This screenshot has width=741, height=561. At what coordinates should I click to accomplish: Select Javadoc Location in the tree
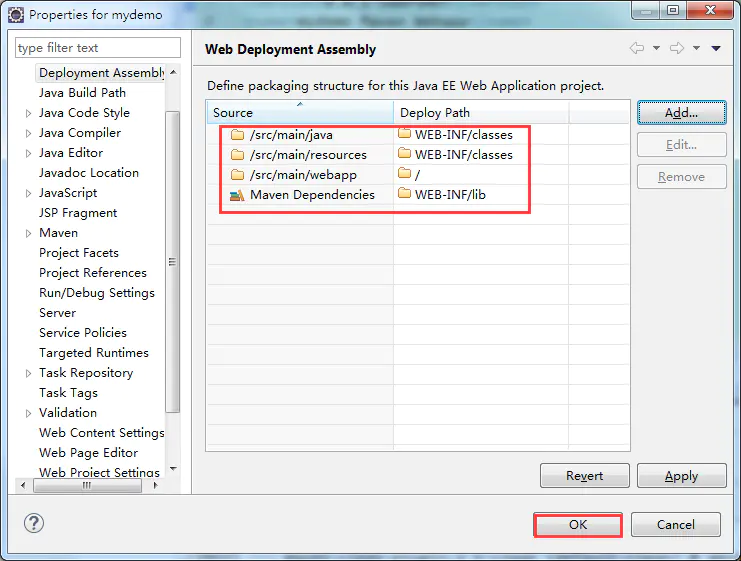pyautogui.click(x=89, y=173)
